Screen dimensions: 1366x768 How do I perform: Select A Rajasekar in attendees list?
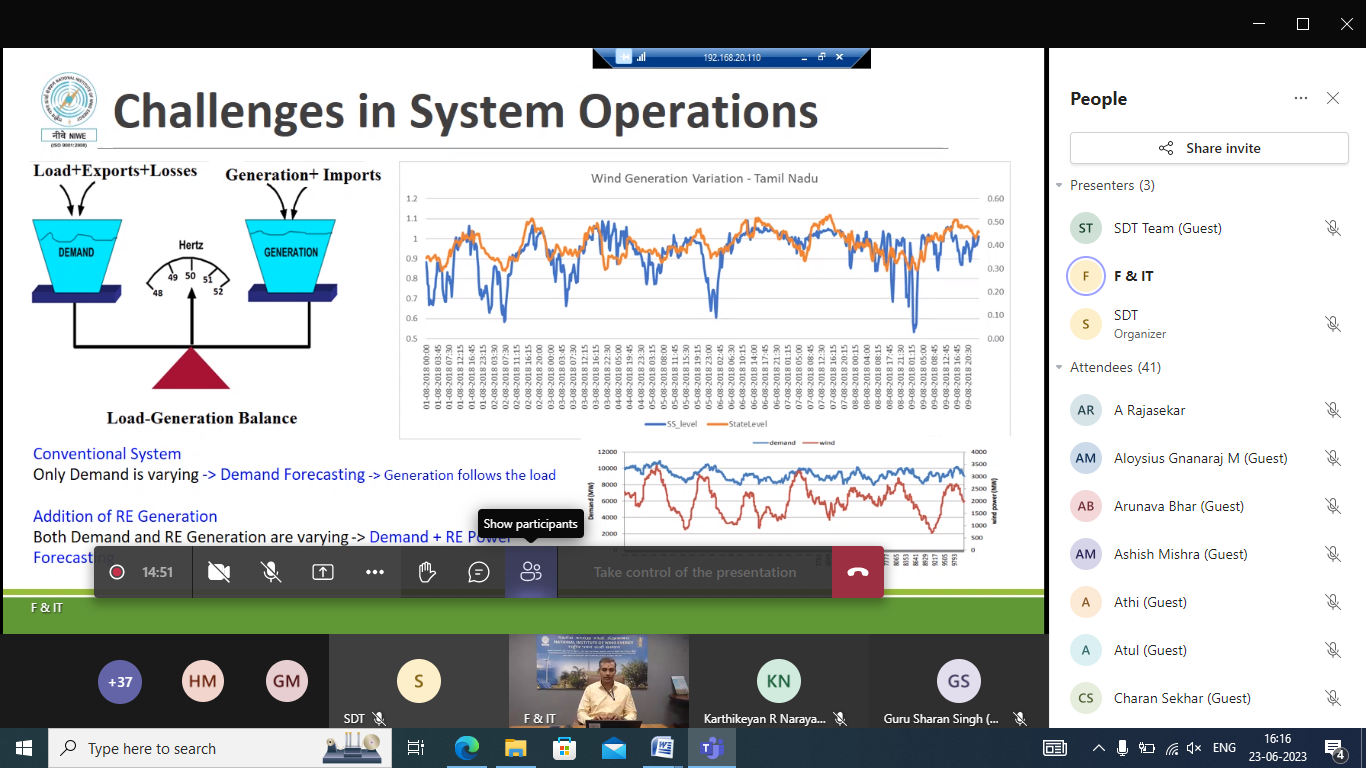1150,410
